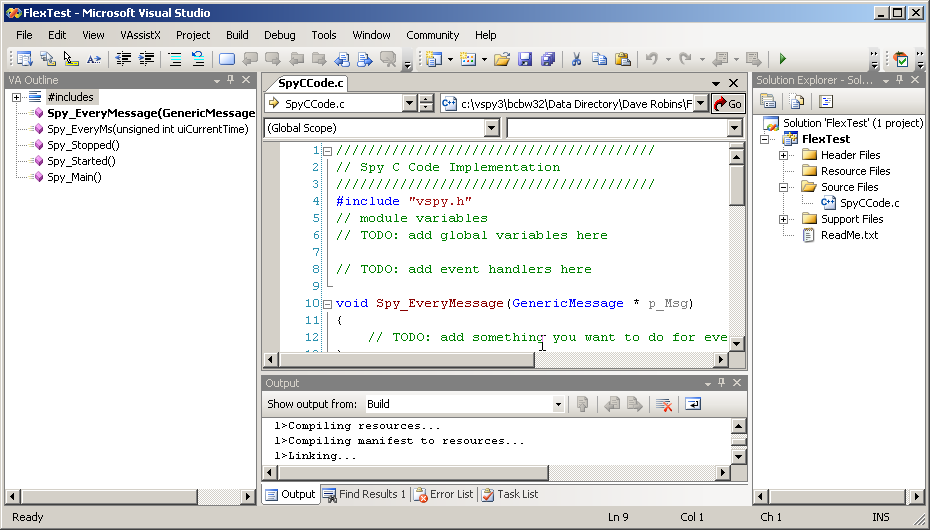The height and width of the screenshot is (530, 930).
Task: Toggle a bookmark on the current line
Action: click(x=227, y=59)
